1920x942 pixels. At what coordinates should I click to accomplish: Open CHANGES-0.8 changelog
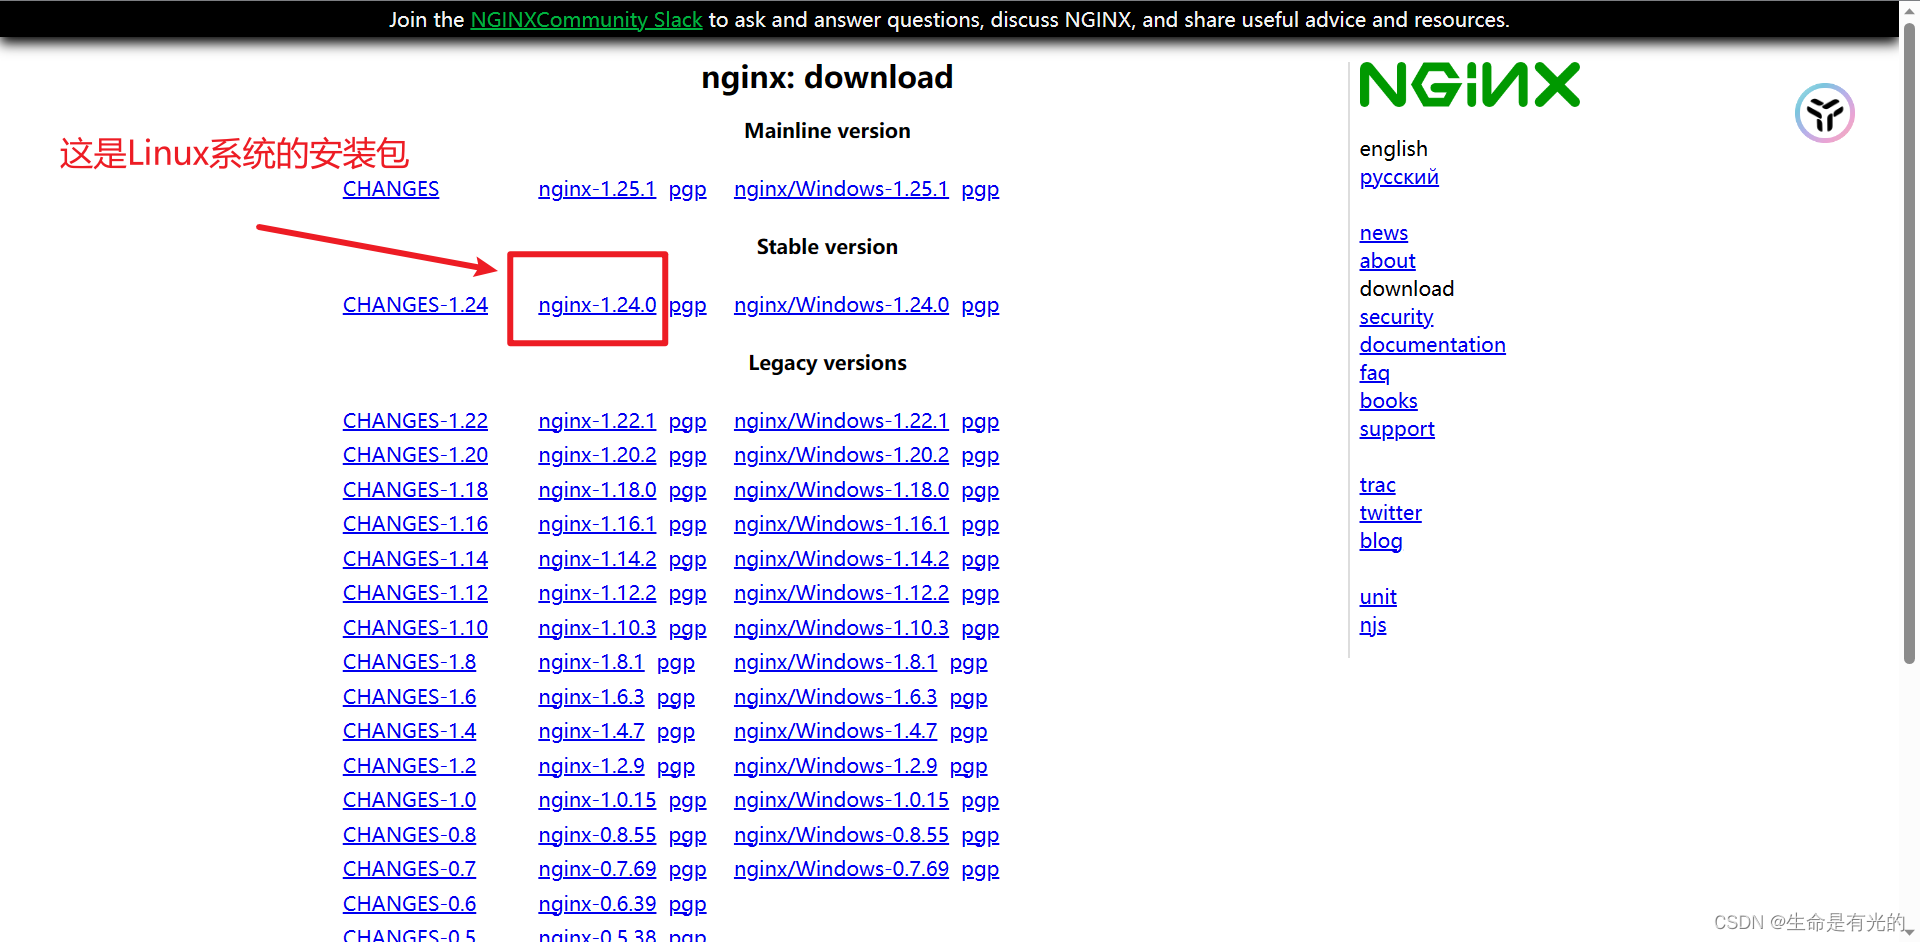(x=409, y=835)
